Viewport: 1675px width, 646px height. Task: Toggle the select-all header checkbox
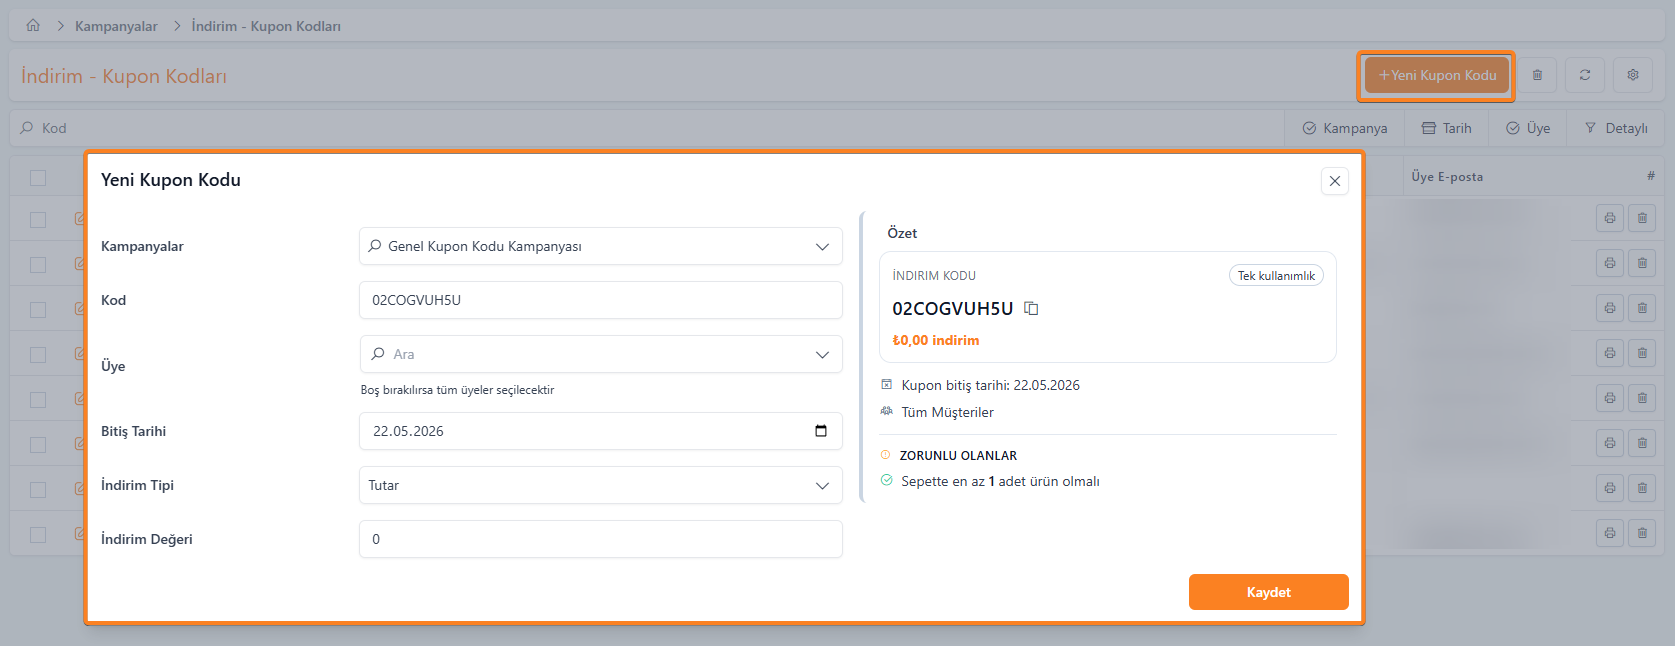click(x=38, y=178)
